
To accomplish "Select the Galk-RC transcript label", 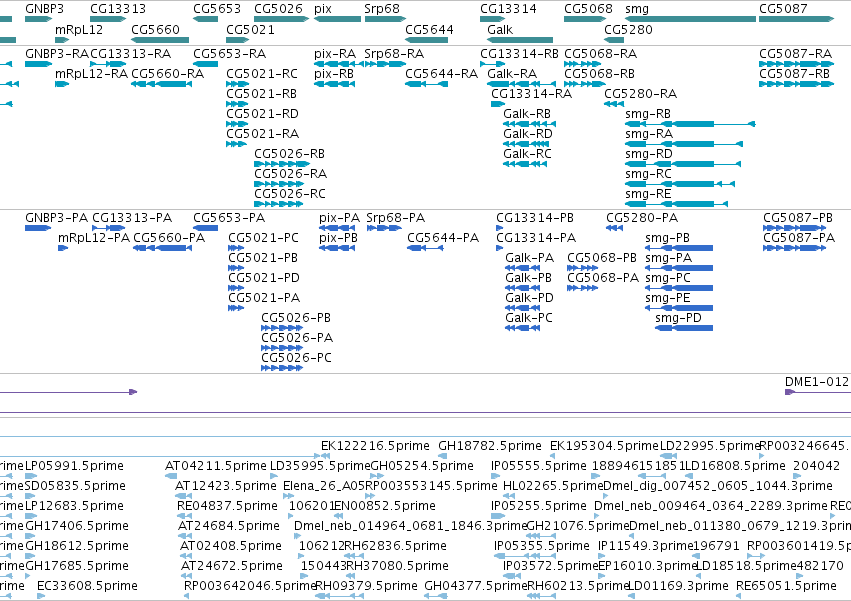I will tap(527, 154).
